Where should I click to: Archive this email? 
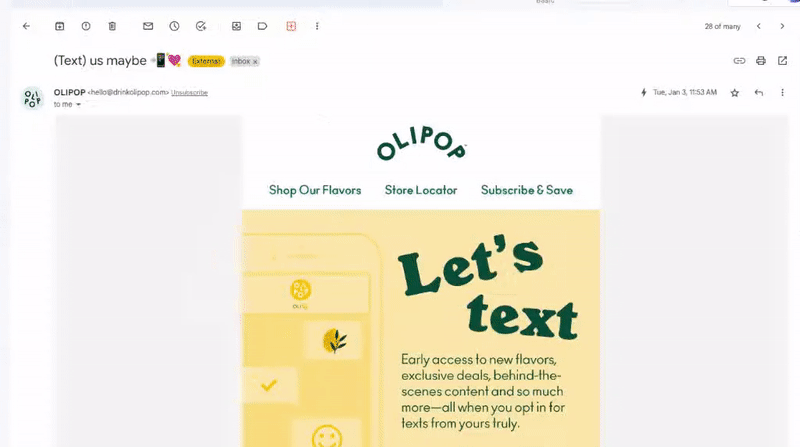click(x=60, y=26)
